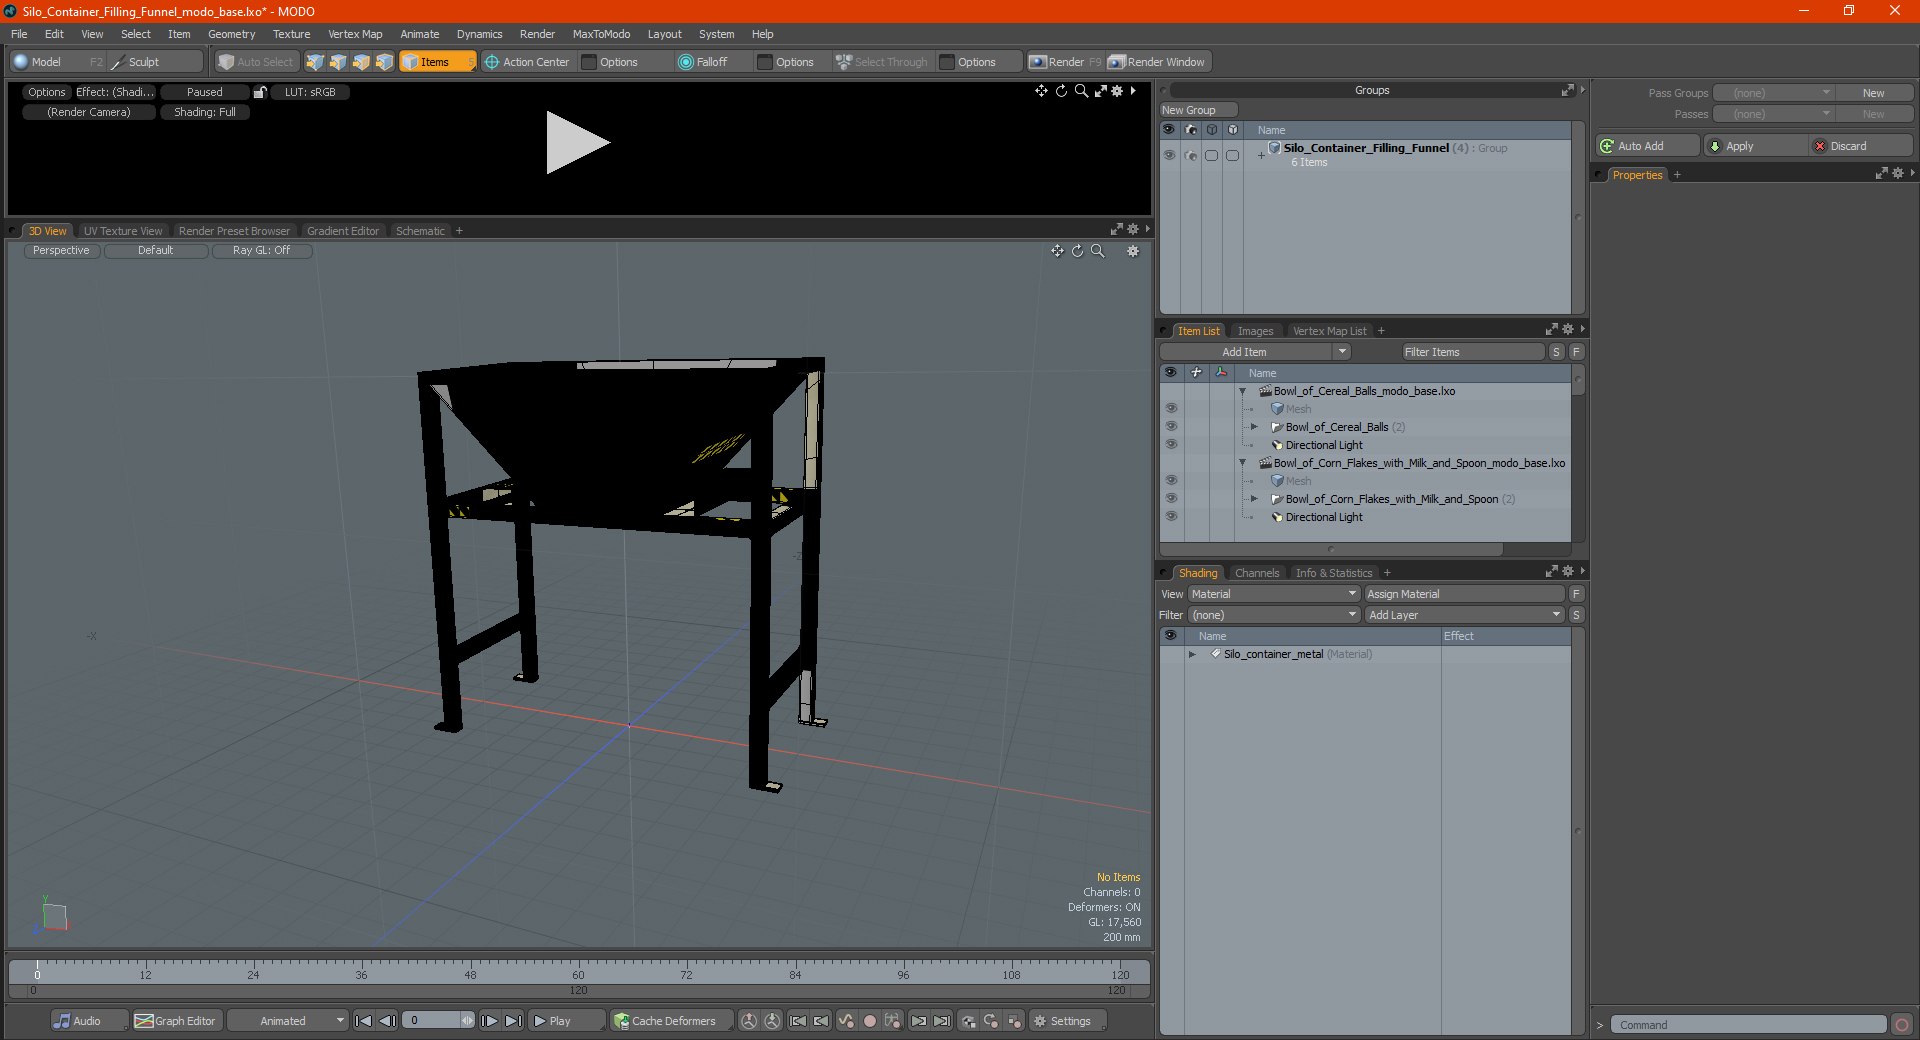Toggle visibility of Silo_Container_Filling_Funnel group
This screenshot has height=1040, width=1920.
pyautogui.click(x=1169, y=155)
